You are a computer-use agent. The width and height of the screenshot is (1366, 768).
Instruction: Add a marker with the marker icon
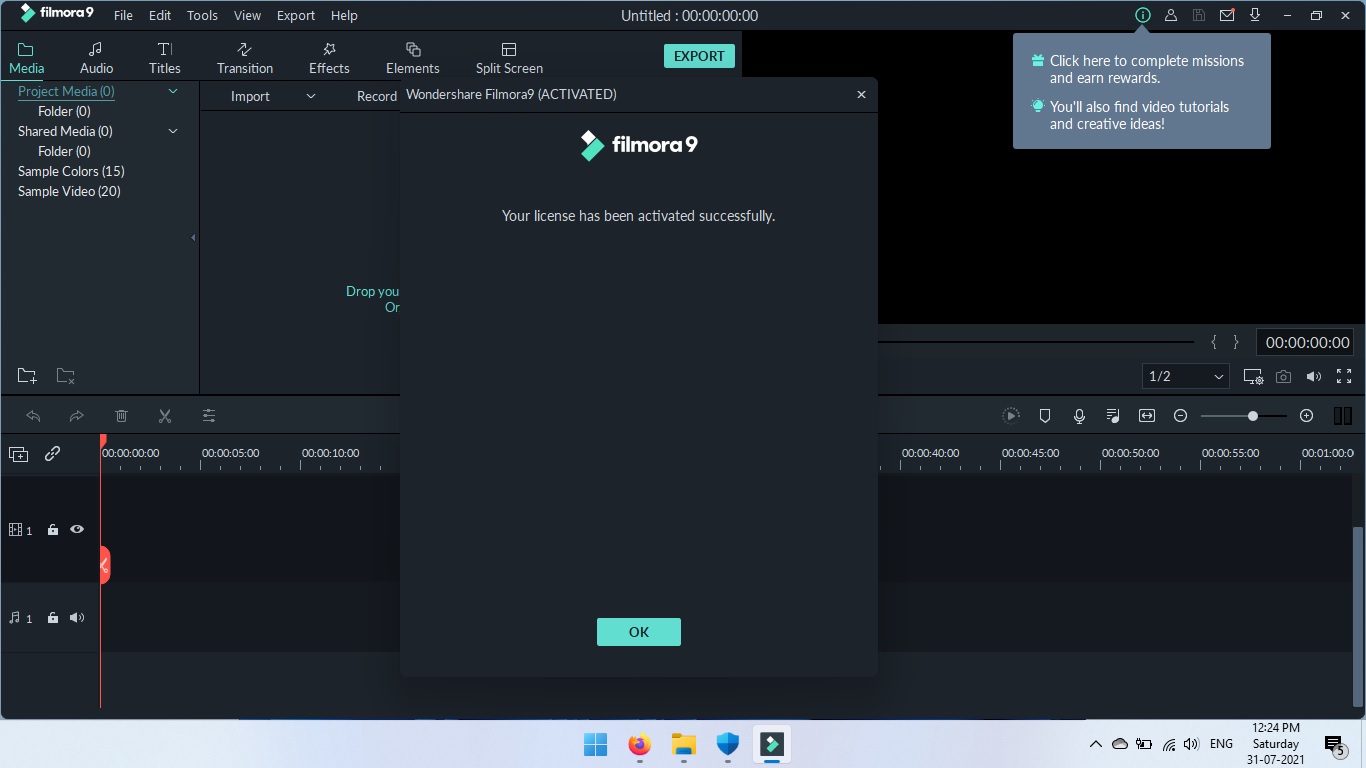(x=1045, y=416)
